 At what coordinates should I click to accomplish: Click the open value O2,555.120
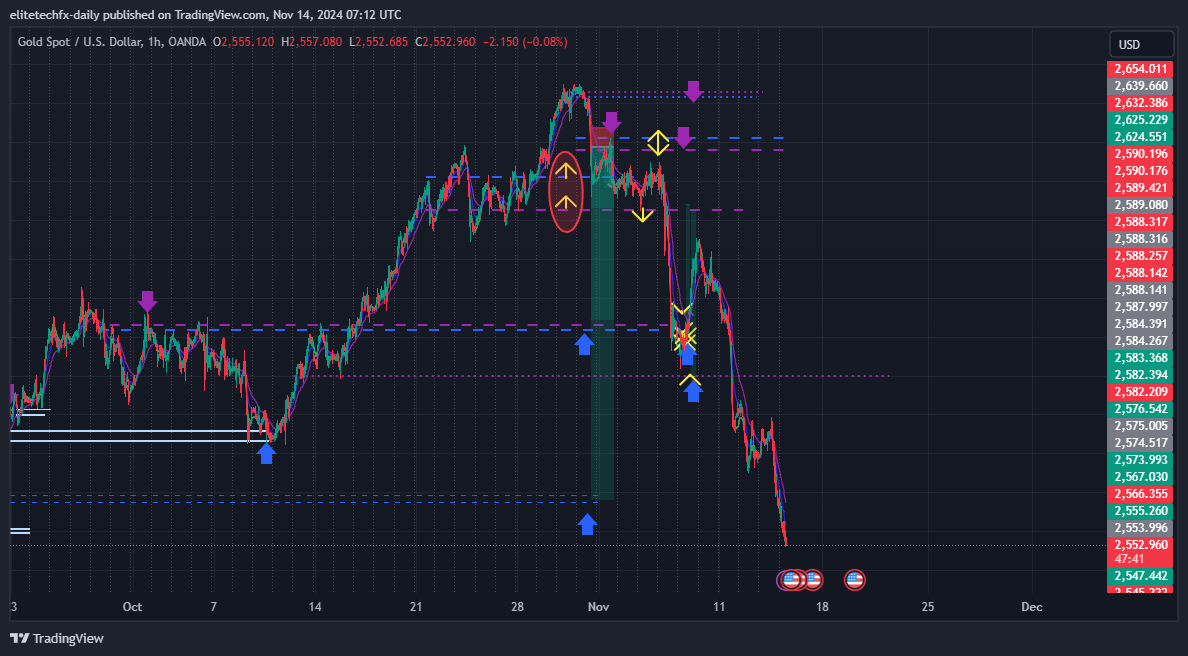tap(243, 42)
